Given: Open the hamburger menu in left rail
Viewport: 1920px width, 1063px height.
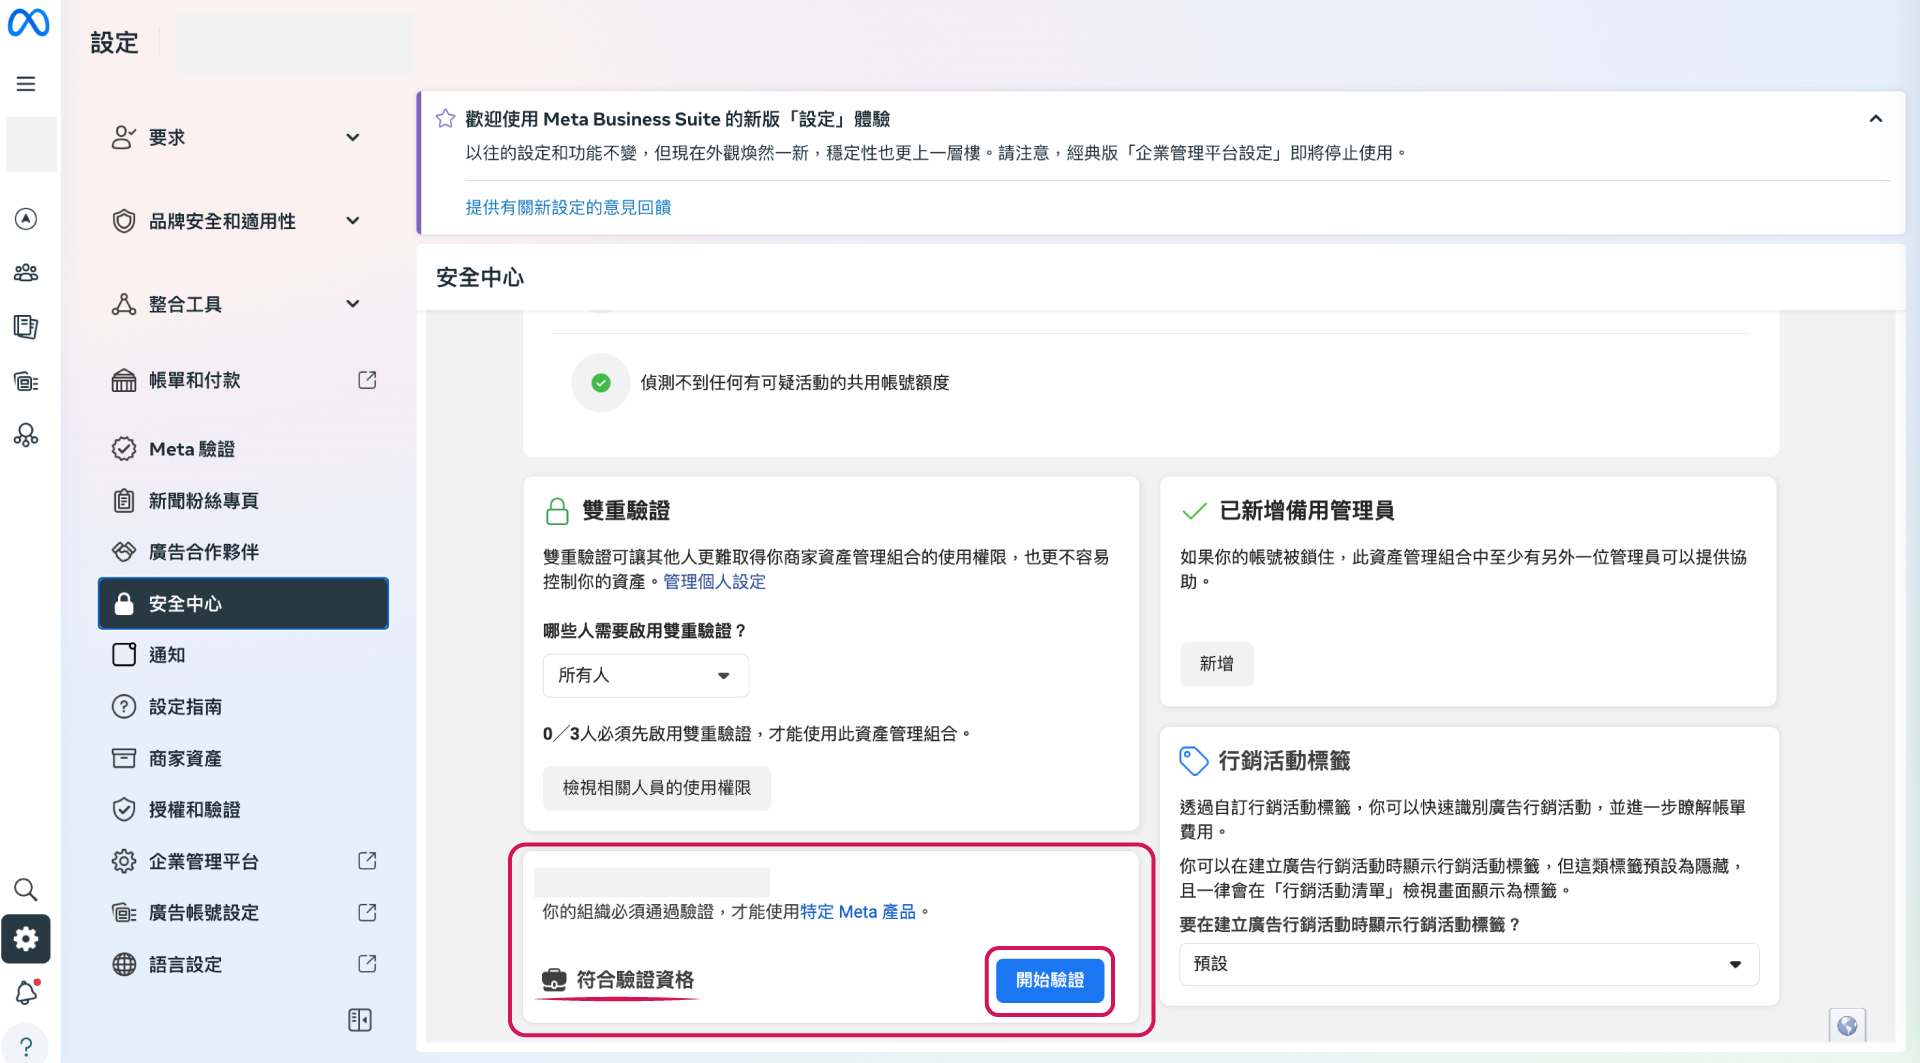Looking at the screenshot, I should pyautogui.click(x=26, y=84).
